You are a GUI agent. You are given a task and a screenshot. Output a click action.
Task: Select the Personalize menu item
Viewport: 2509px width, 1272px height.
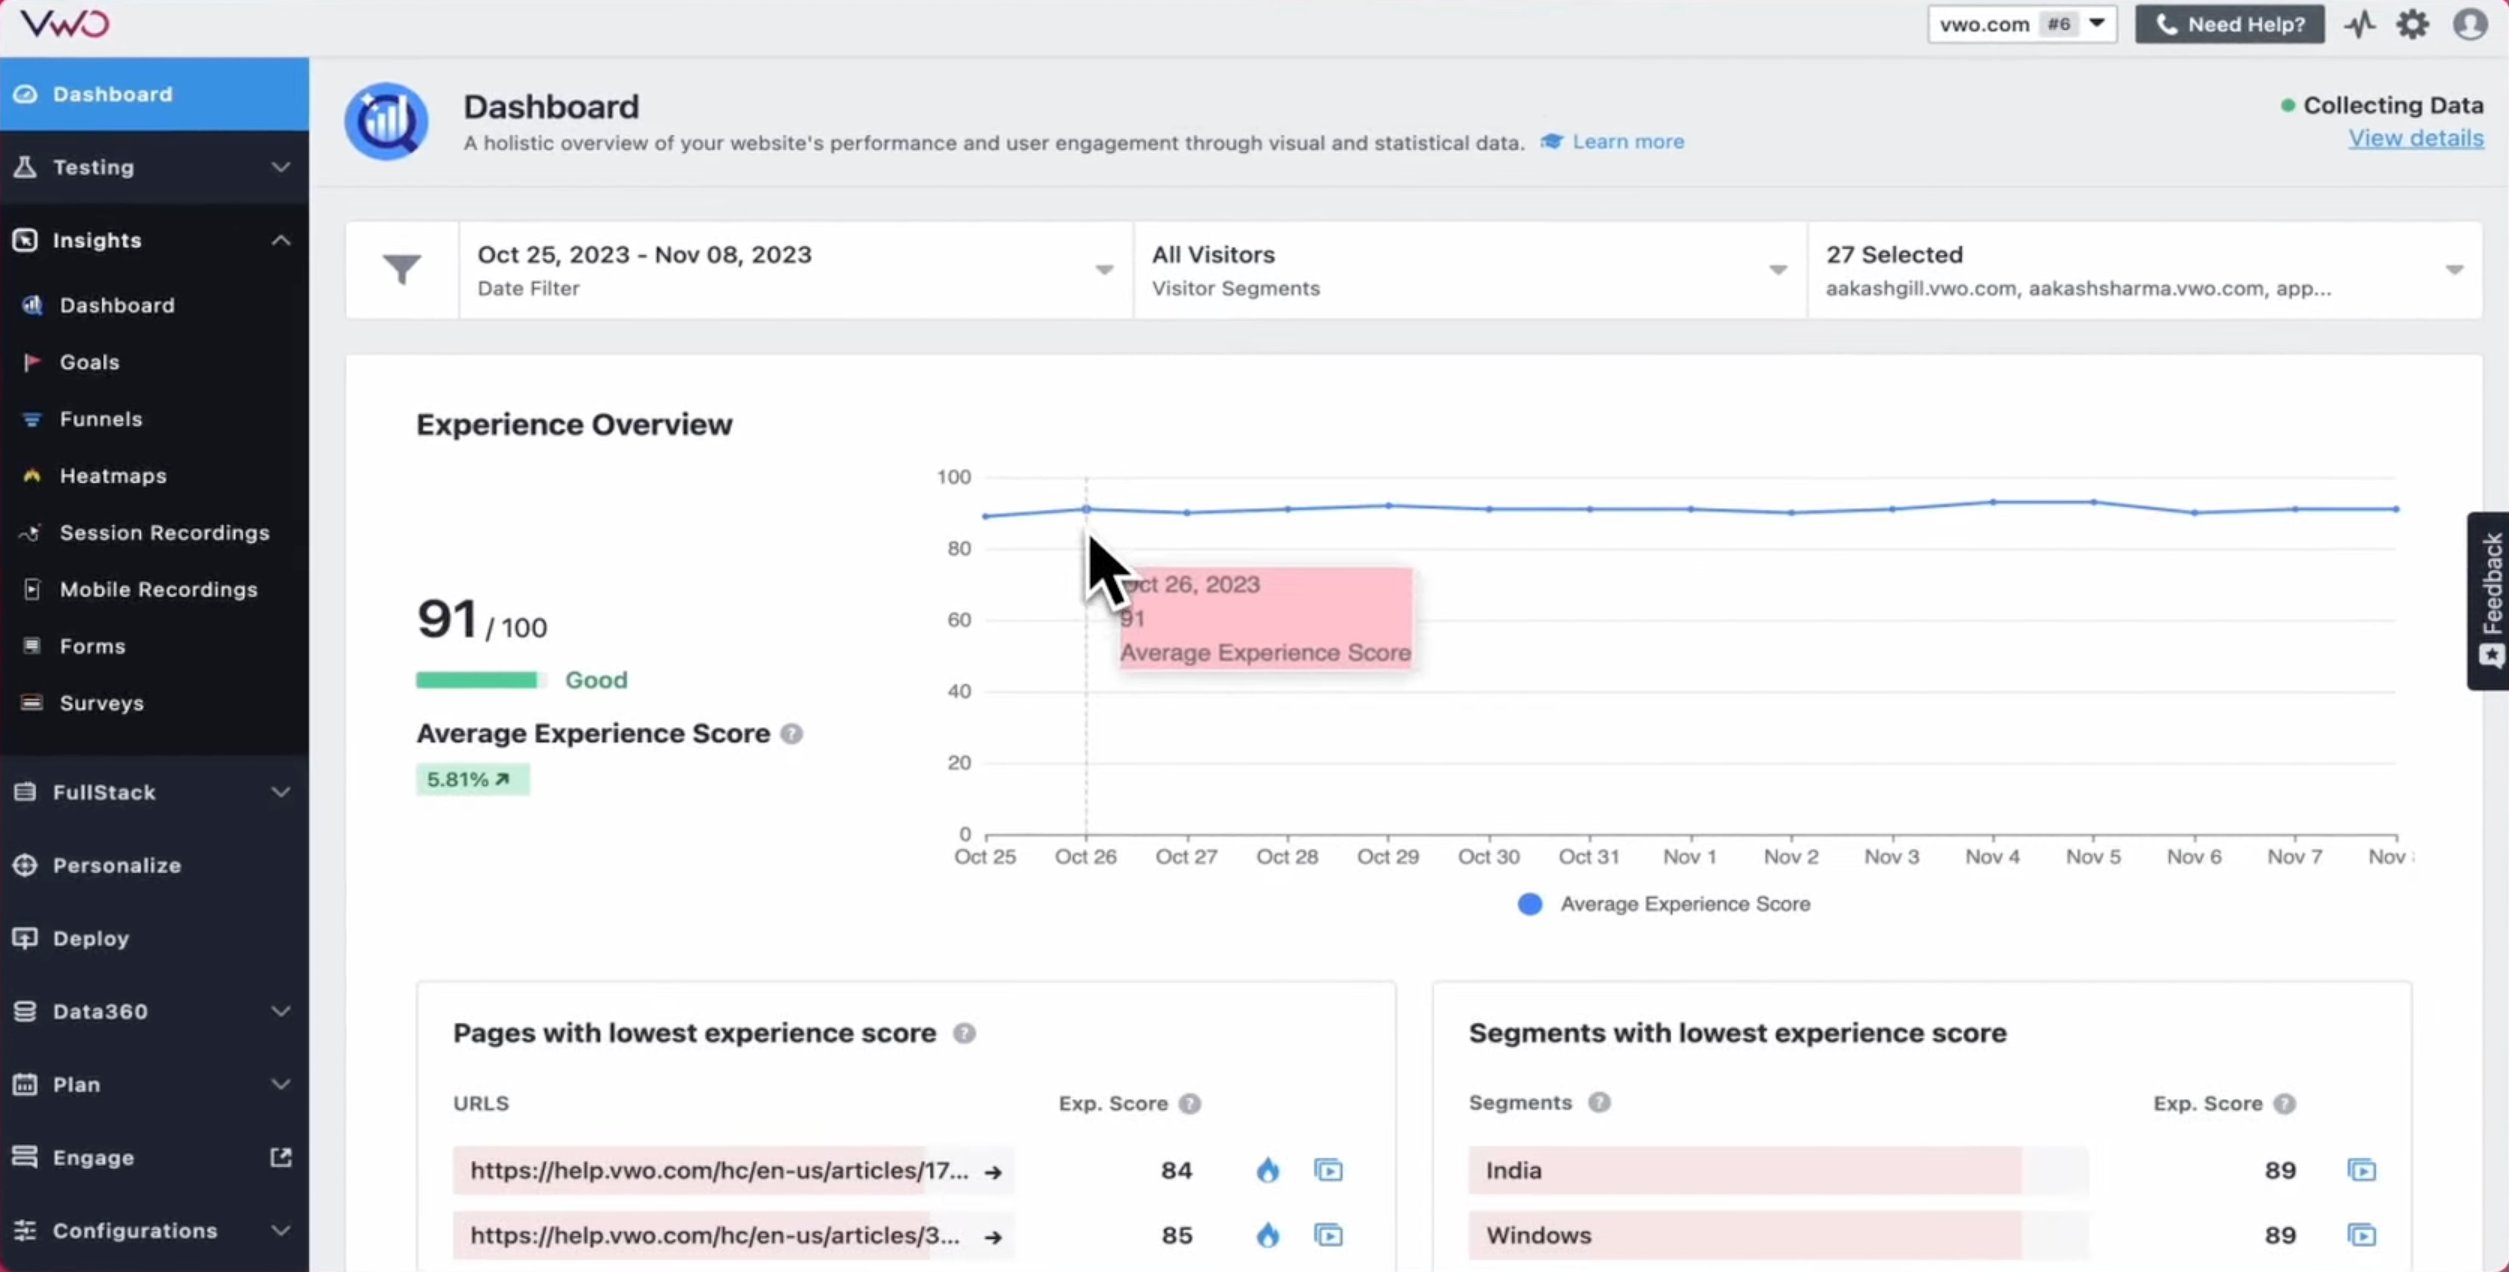coord(117,865)
